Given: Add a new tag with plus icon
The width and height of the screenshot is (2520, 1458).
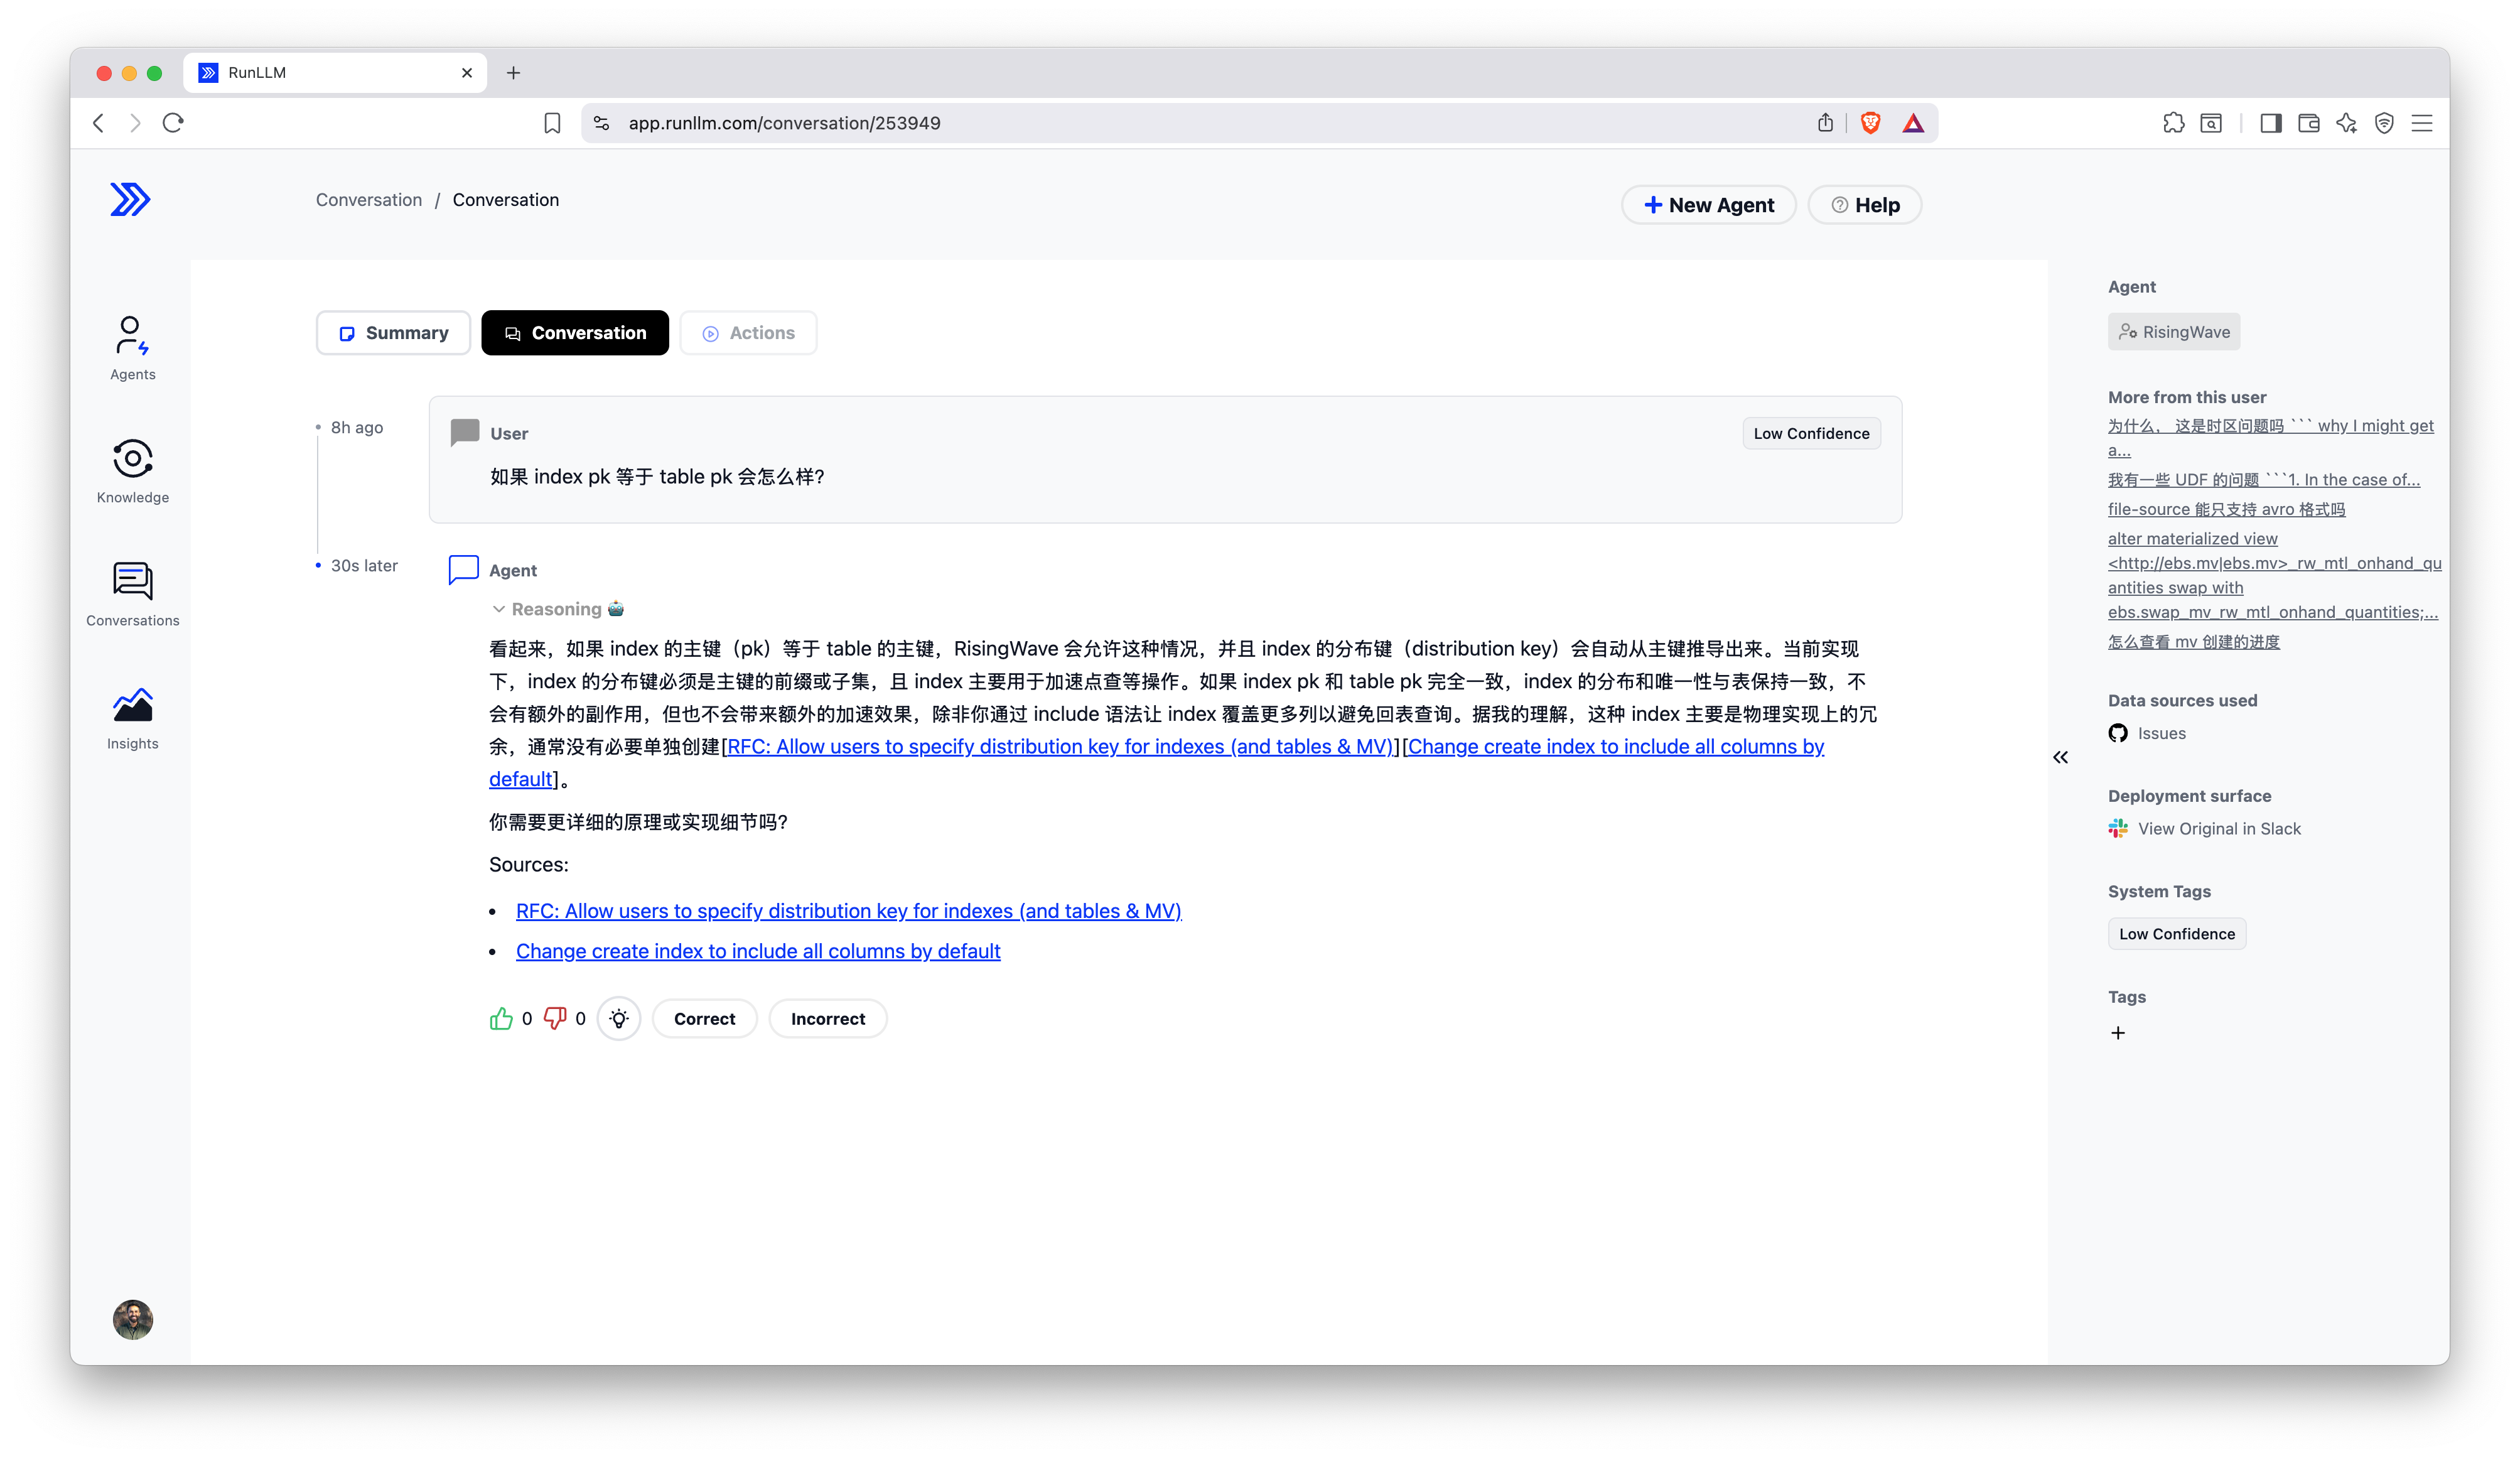Looking at the screenshot, I should 2118,1033.
